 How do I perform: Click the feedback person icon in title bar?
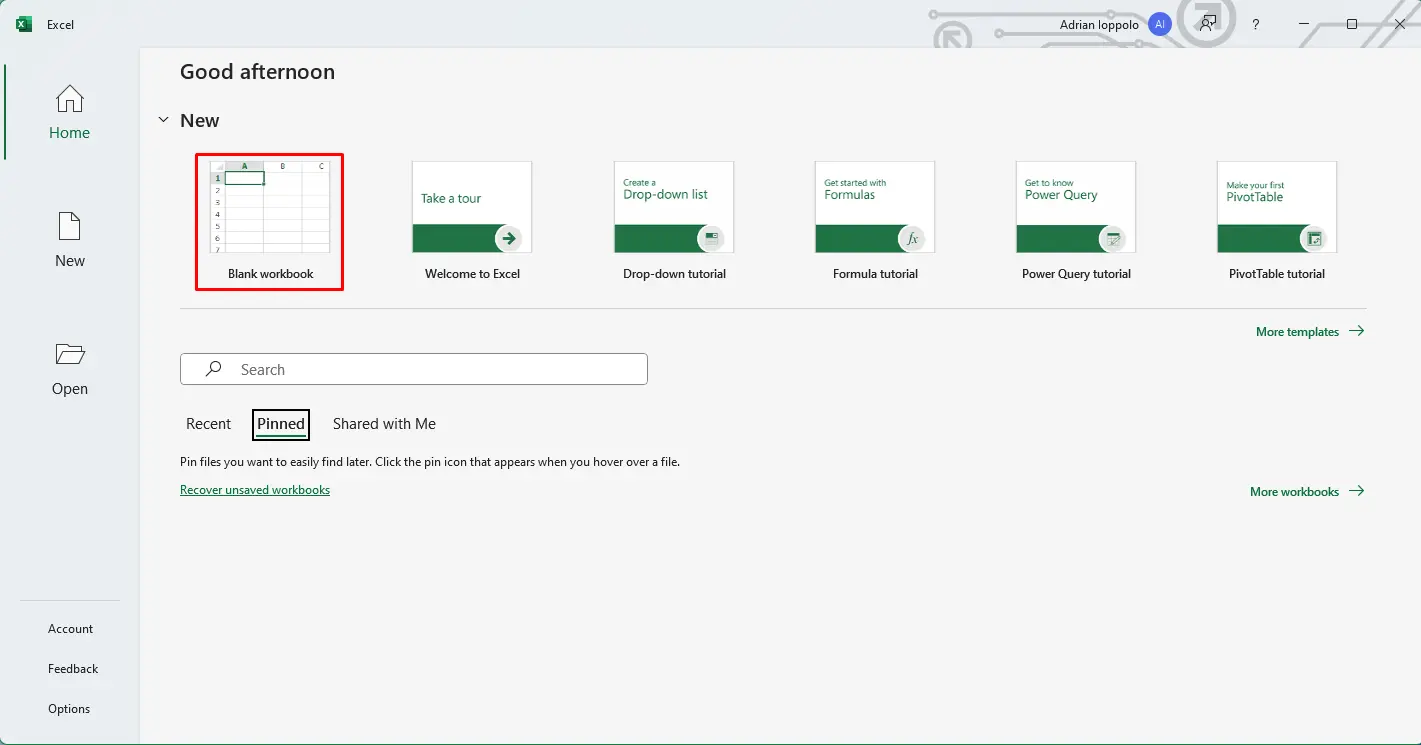pos(1209,24)
